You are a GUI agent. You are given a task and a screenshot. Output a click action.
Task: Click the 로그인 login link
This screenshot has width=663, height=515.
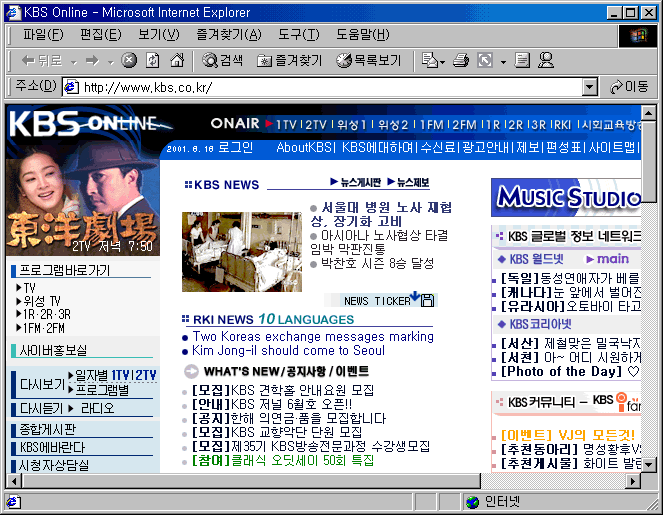pyautogui.click(x=236, y=148)
